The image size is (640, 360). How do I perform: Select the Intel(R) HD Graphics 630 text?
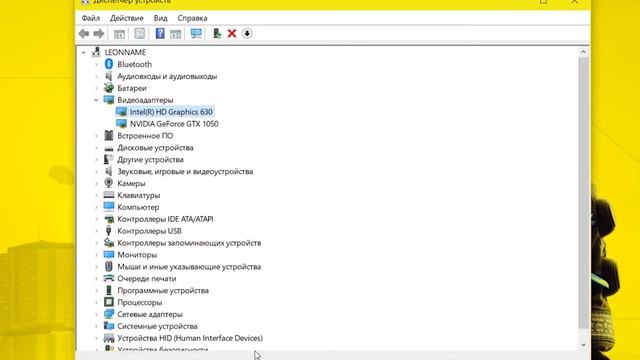tap(171, 112)
